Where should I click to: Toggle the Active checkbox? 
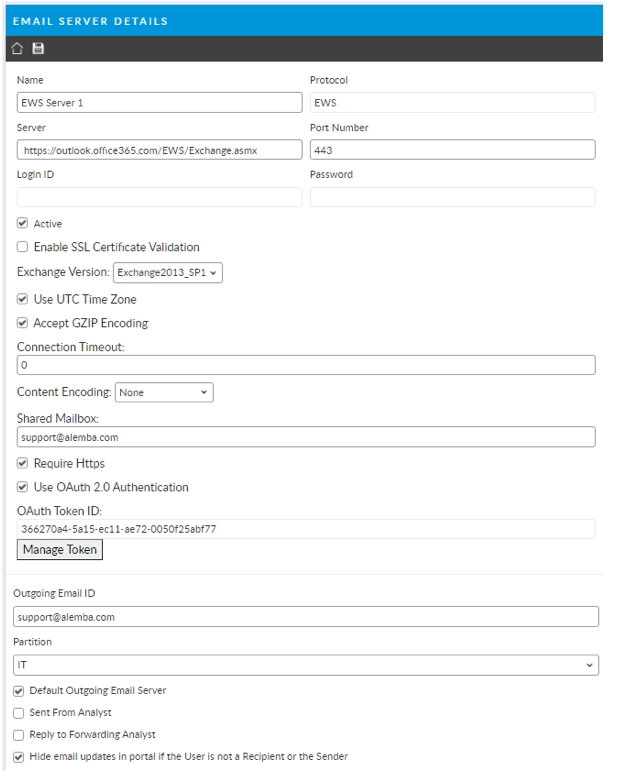point(23,223)
